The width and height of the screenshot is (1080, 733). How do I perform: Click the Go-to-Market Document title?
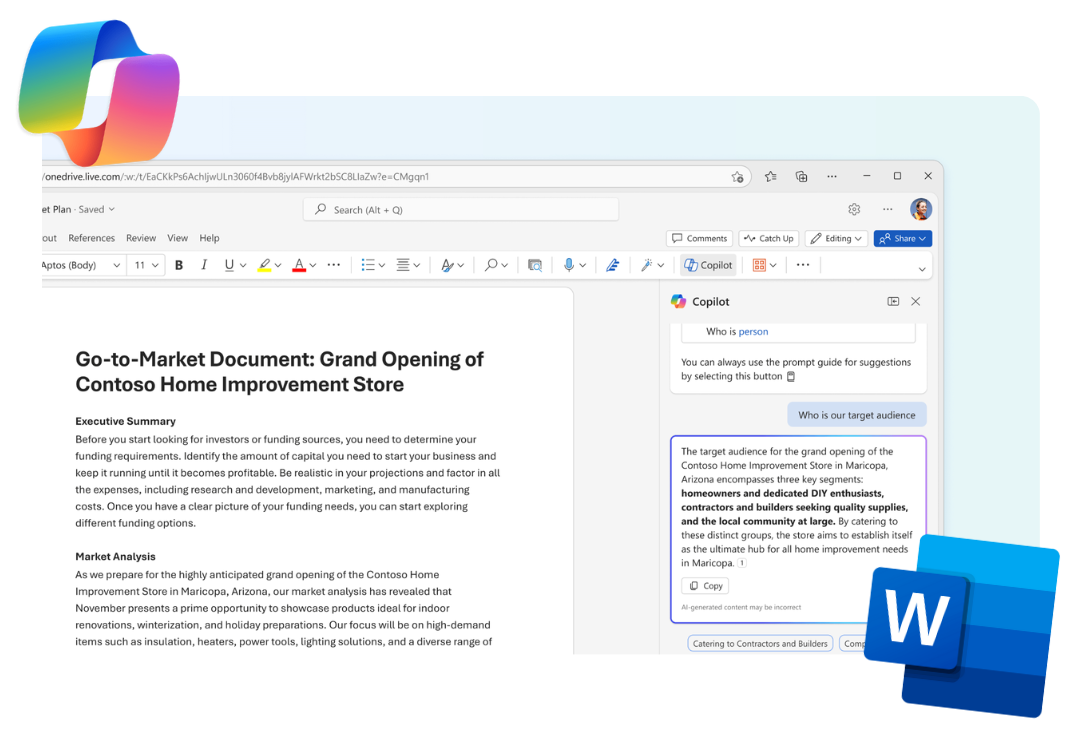279,372
